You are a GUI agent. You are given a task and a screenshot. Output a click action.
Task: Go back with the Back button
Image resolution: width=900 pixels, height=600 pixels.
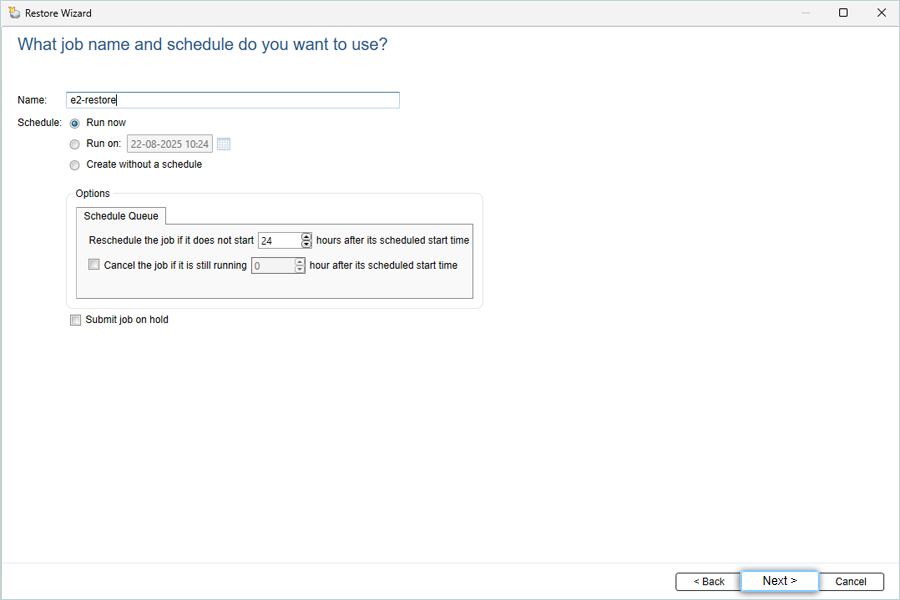(x=708, y=582)
